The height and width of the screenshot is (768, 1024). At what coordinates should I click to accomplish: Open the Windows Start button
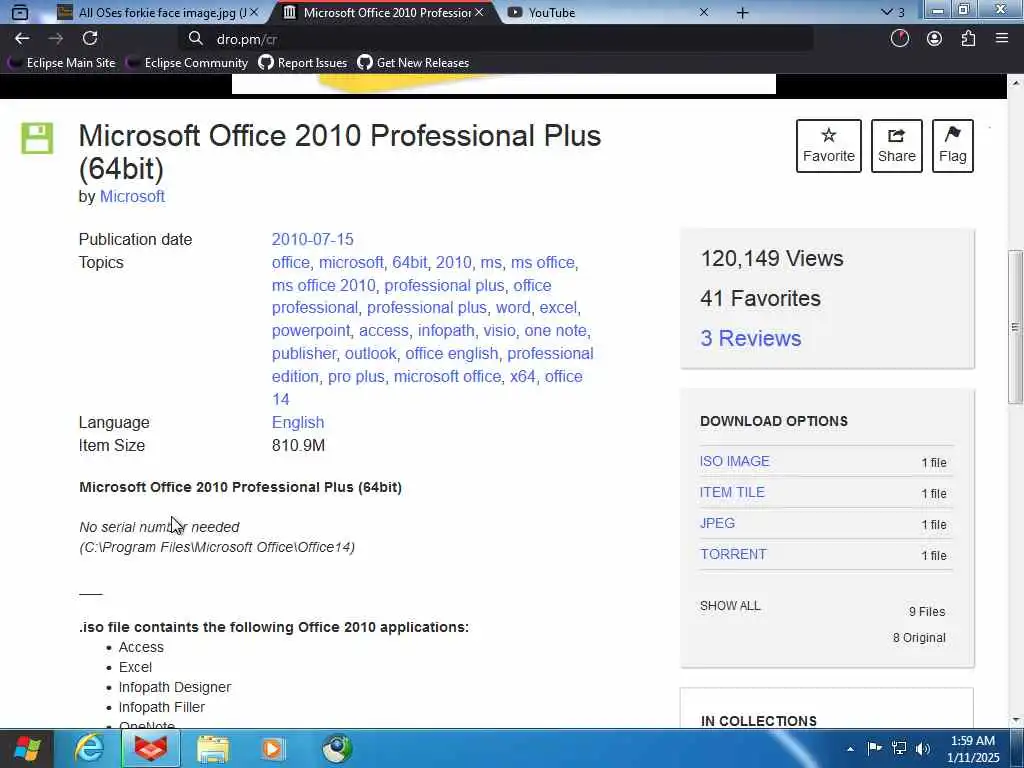[27, 748]
